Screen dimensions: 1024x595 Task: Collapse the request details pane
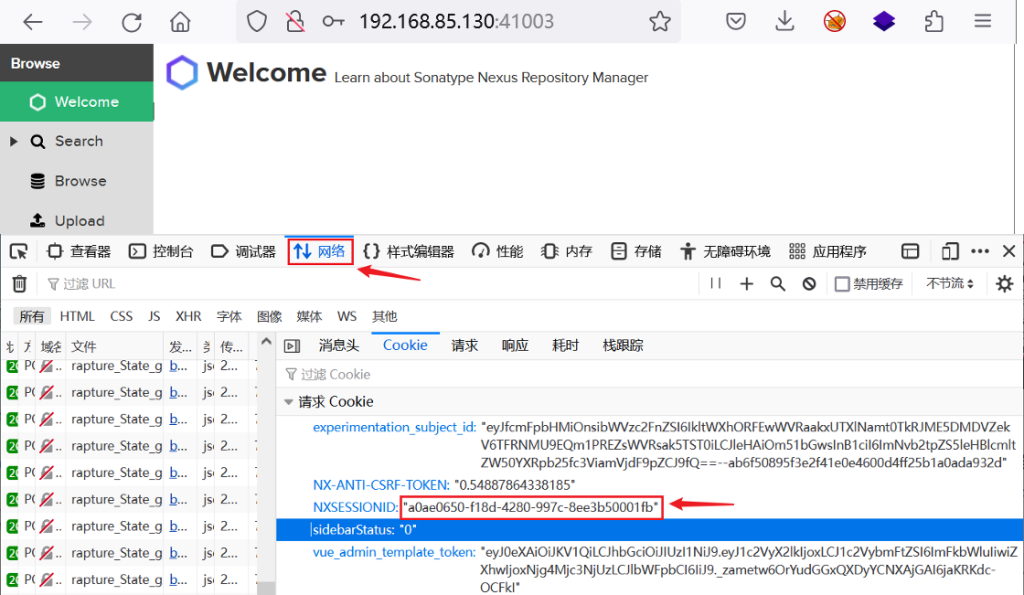(x=292, y=346)
